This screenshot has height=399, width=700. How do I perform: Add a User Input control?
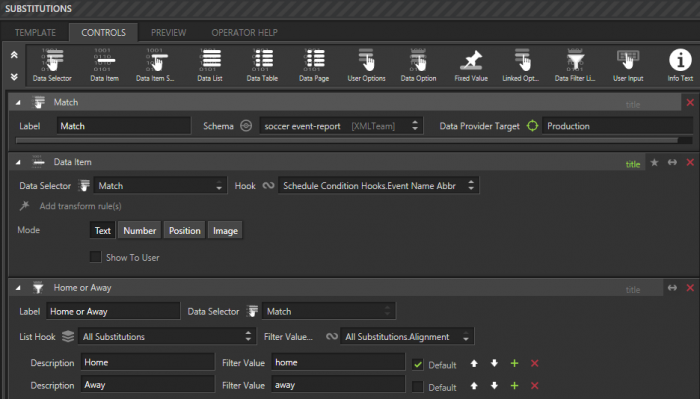click(x=628, y=65)
